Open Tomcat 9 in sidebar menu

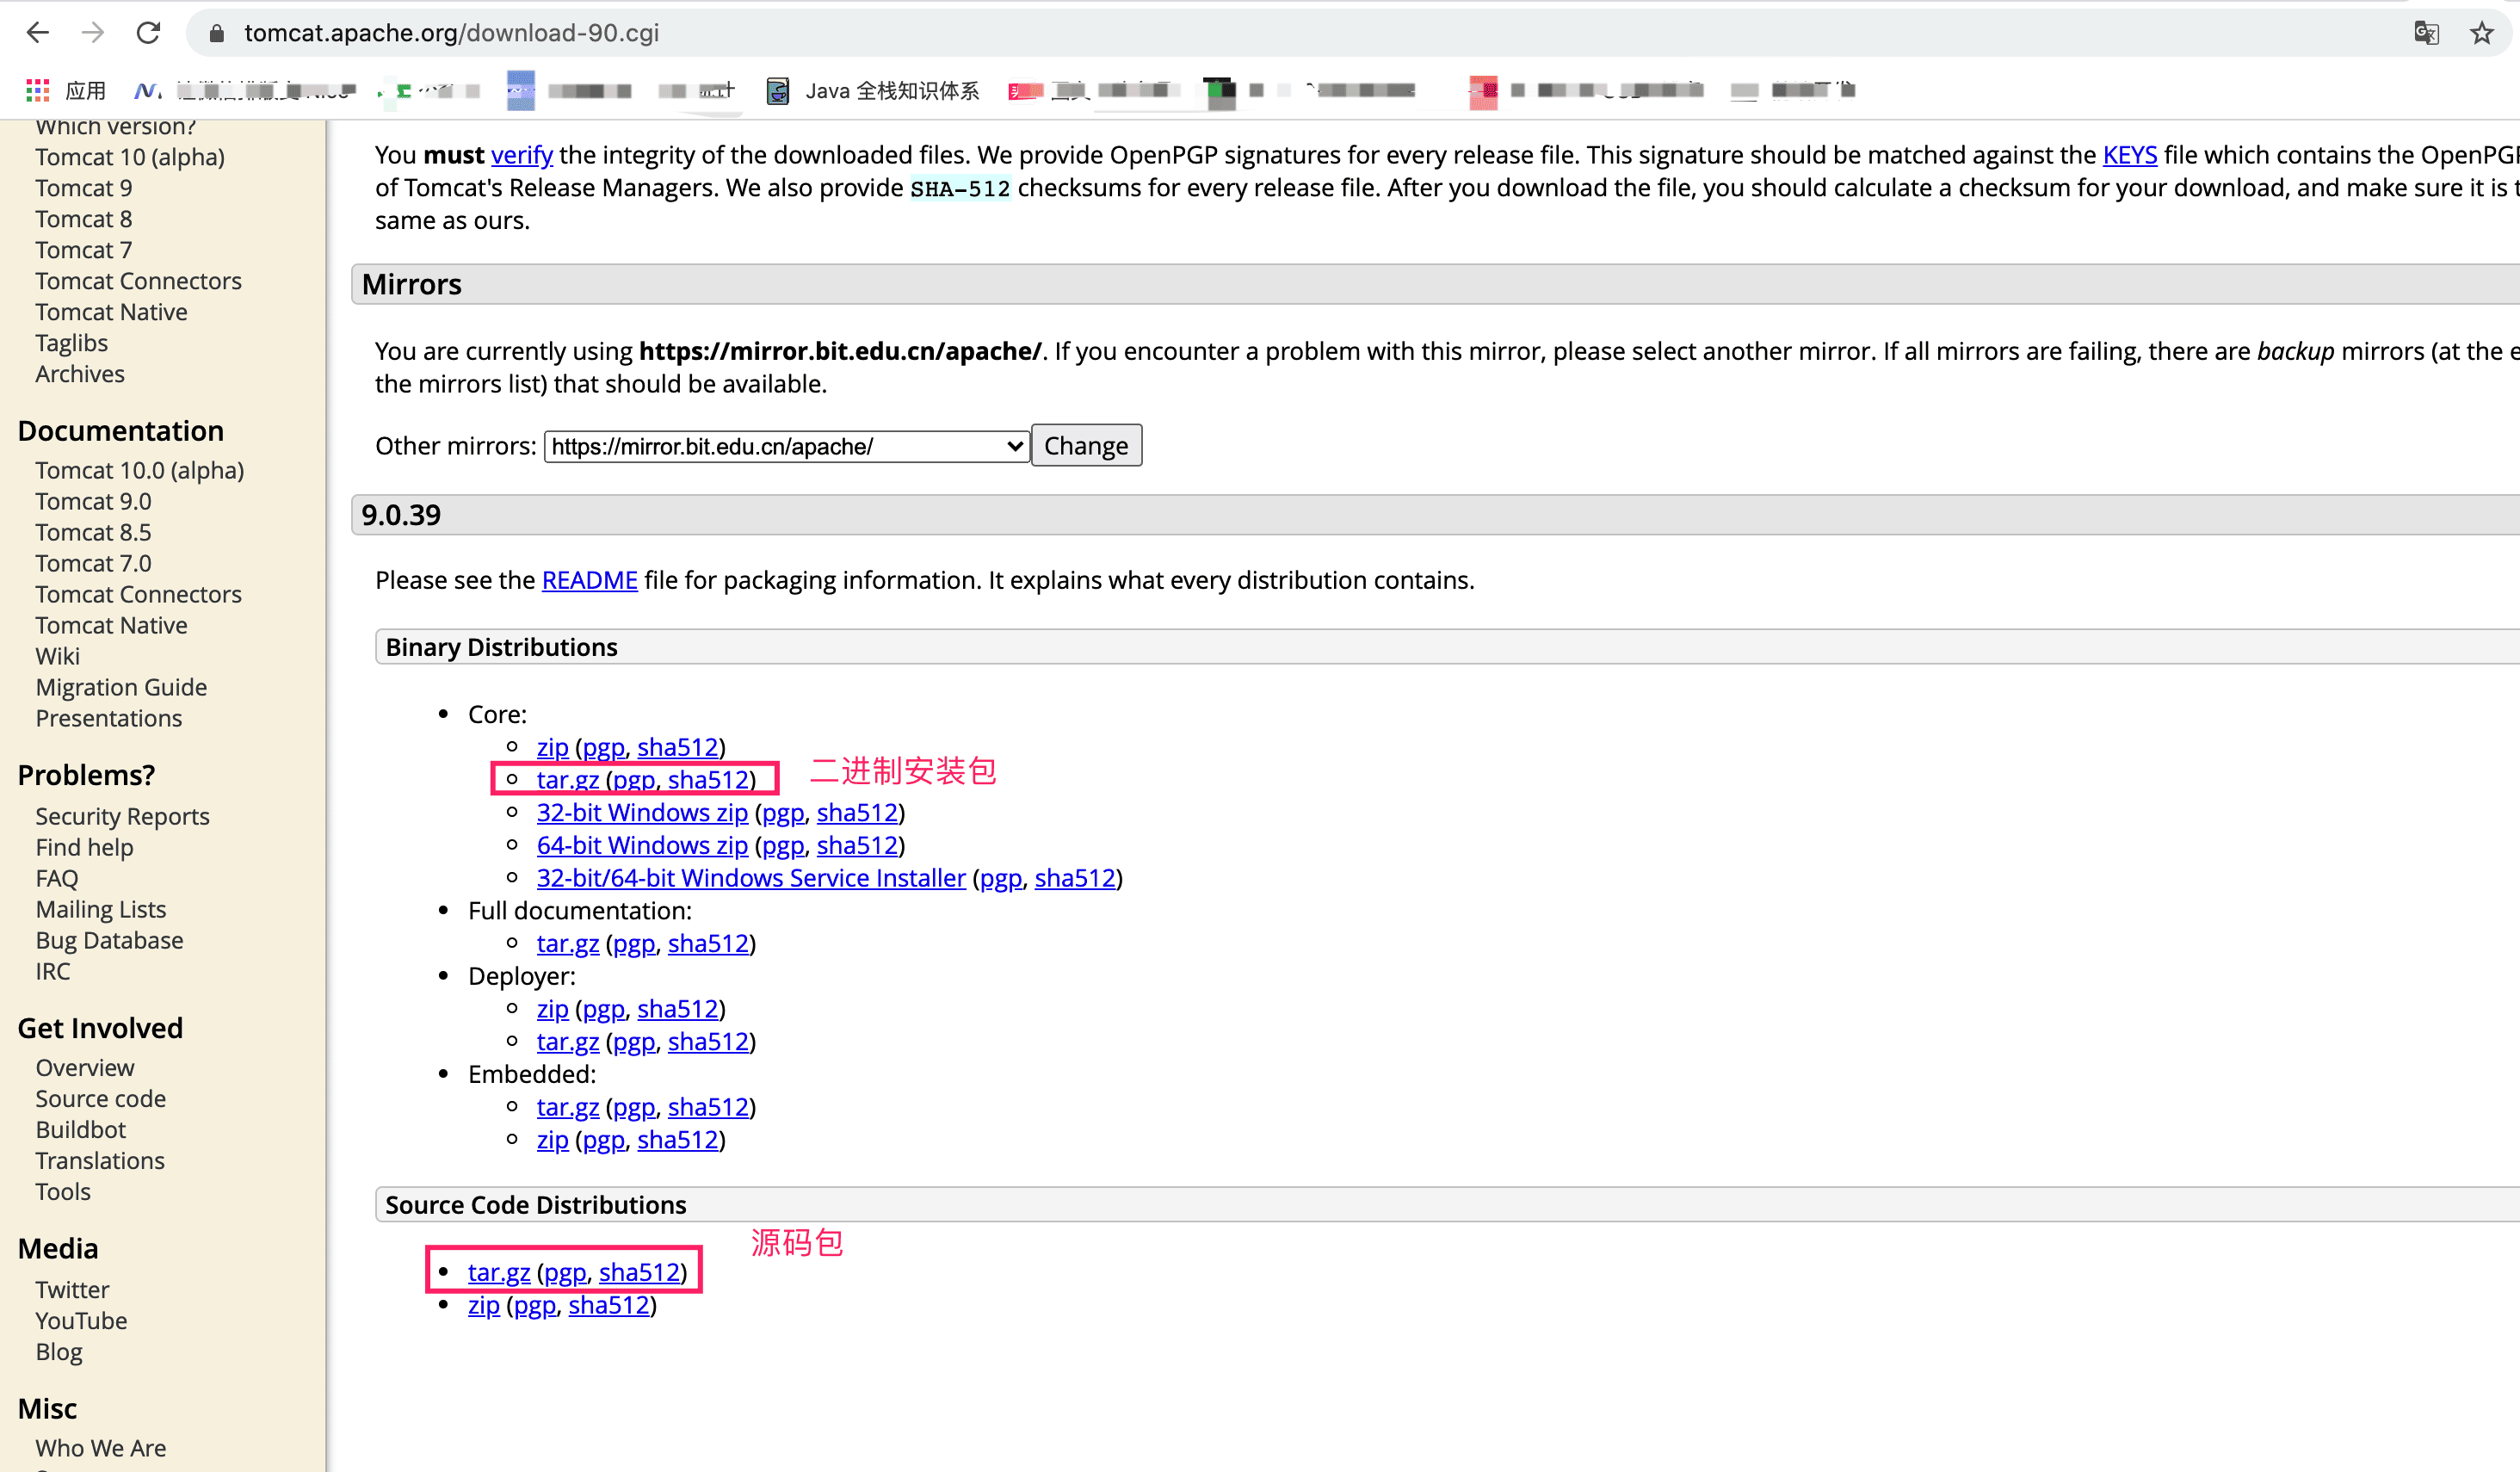[83, 188]
